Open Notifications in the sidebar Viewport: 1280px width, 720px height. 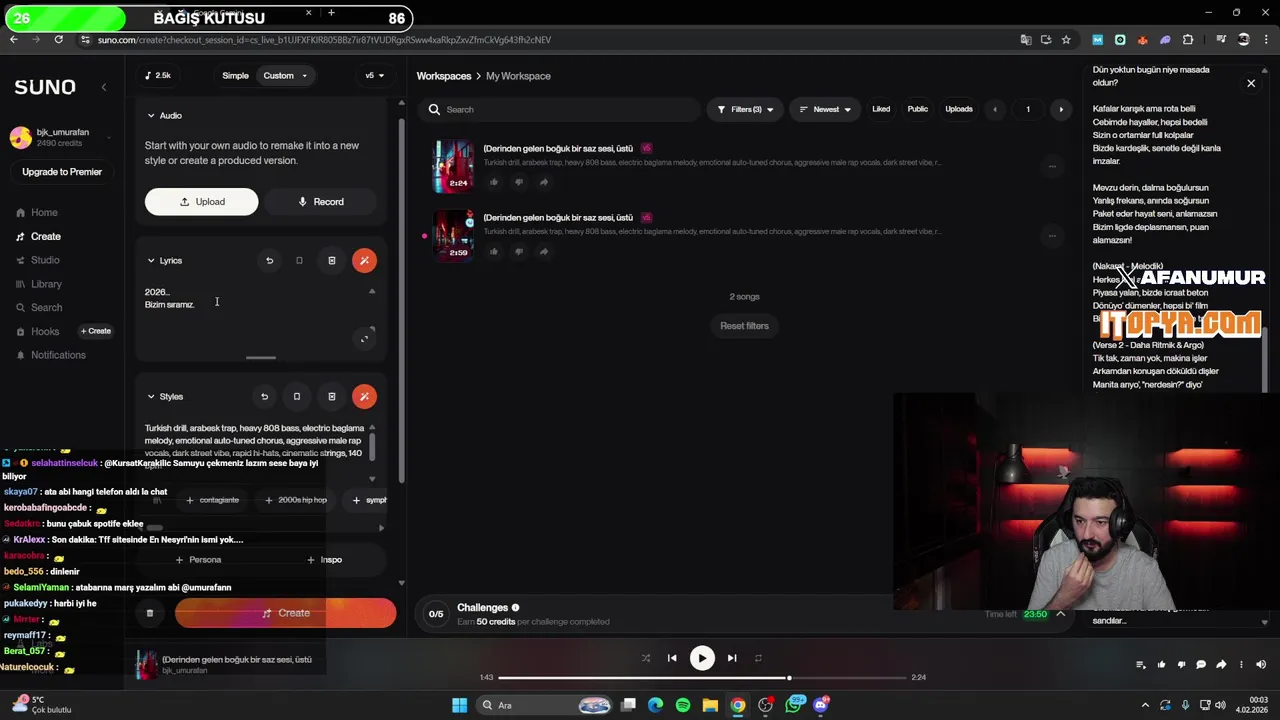pyautogui.click(x=57, y=355)
